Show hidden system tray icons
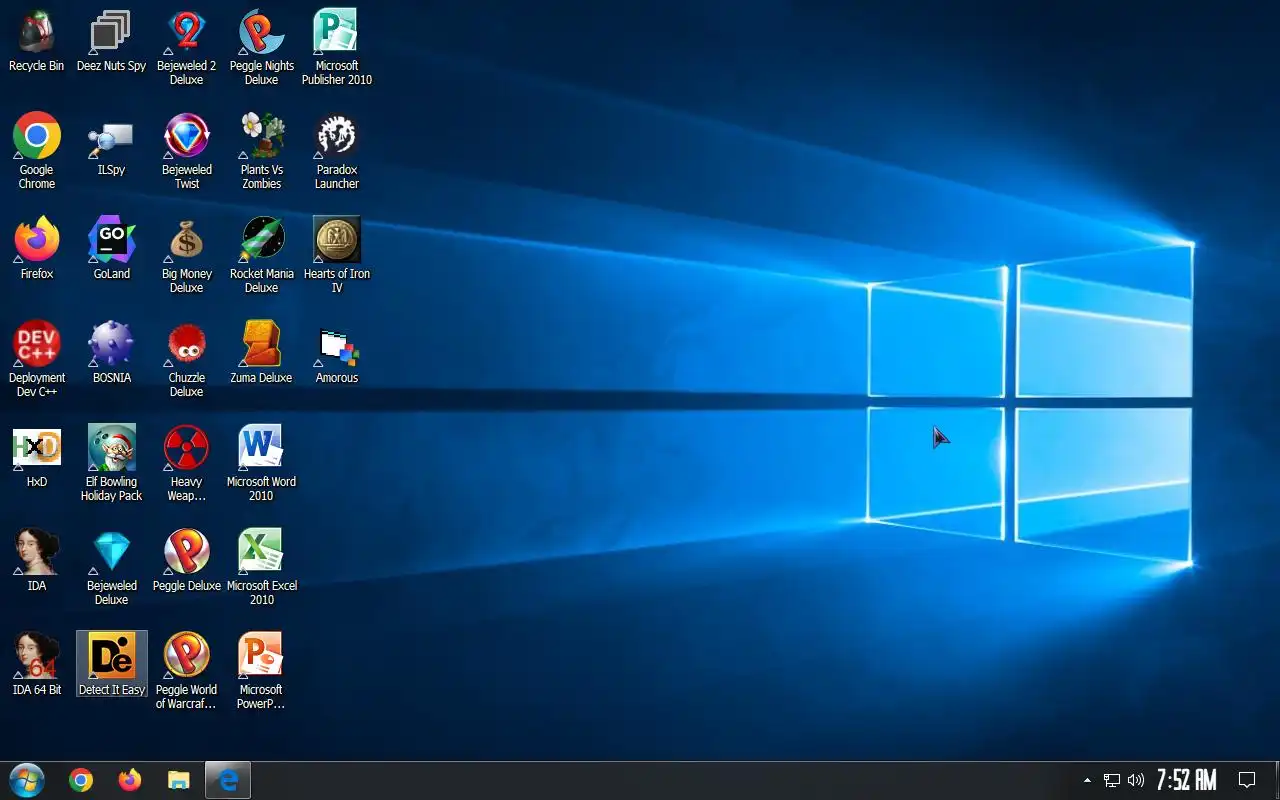This screenshot has height=800, width=1280. click(x=1087, y=780)
